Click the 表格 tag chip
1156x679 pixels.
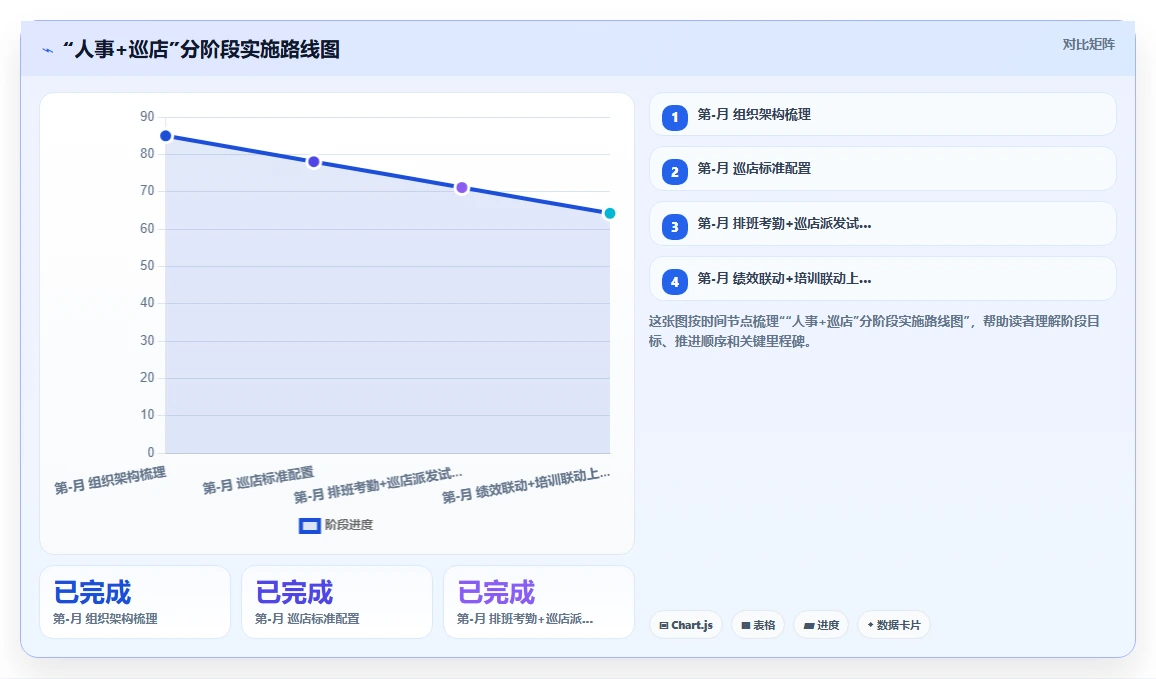(x=758, y=625)
